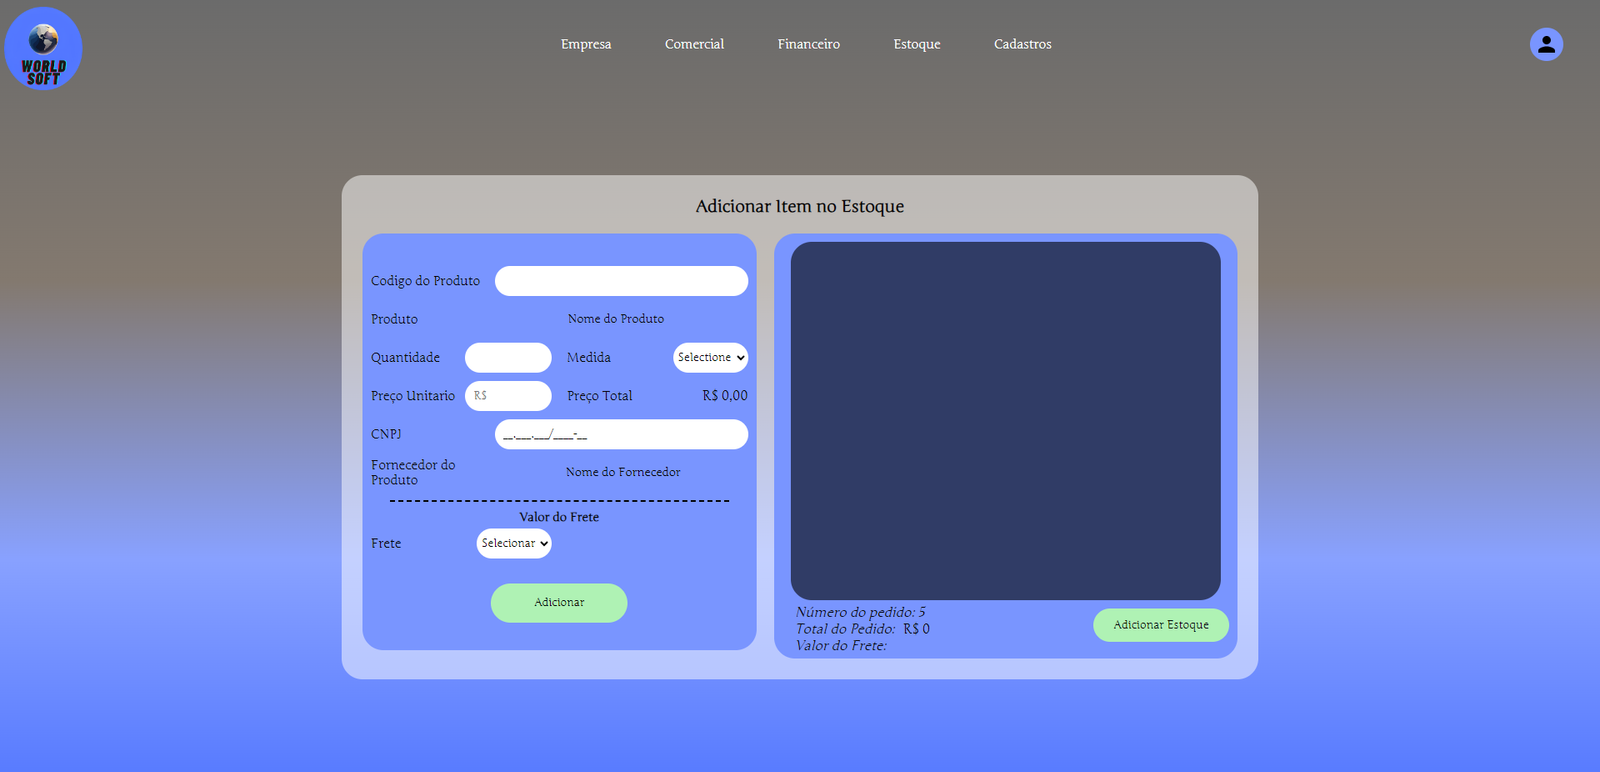Open the user profile icon
Image resolution: width=1600 pixels, height=772 pixels.
(1545, 44)
